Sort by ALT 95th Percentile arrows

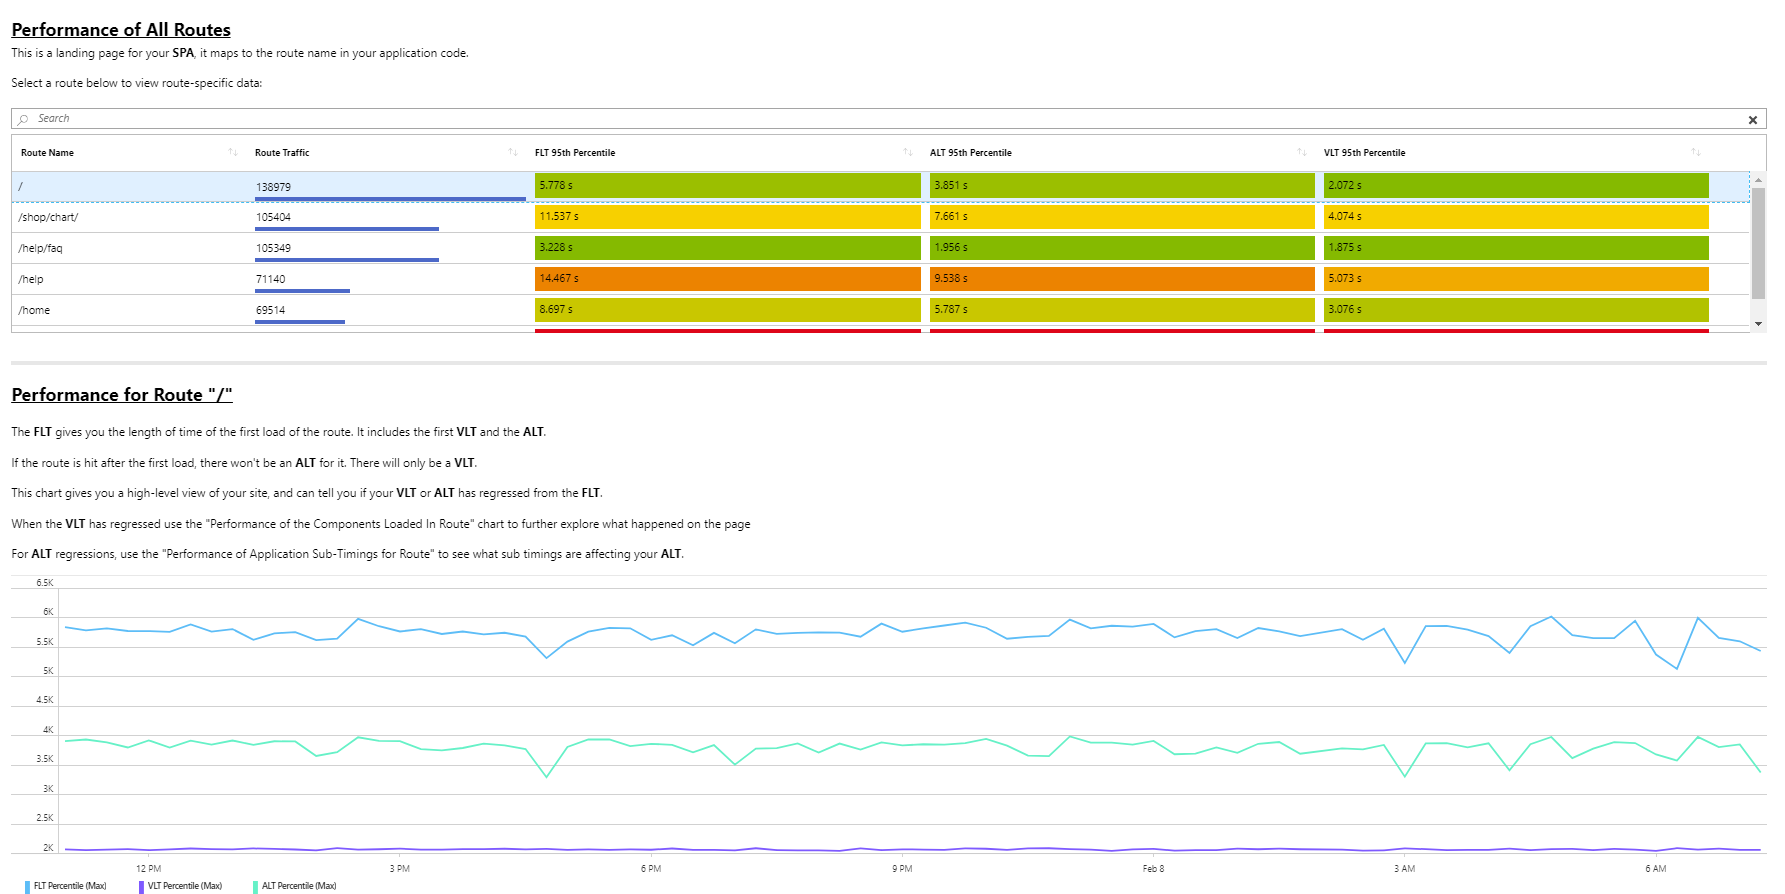click(1302, 153)
